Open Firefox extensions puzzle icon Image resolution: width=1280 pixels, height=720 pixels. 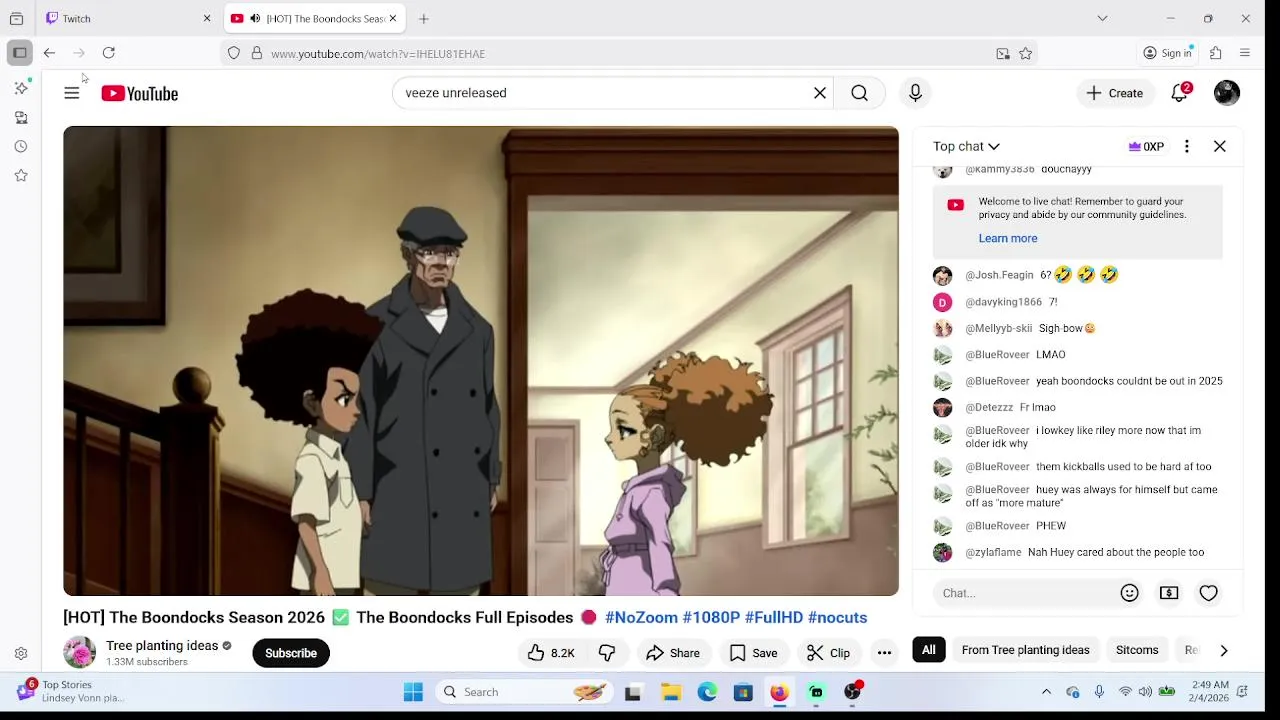[x=1216, y=53]
